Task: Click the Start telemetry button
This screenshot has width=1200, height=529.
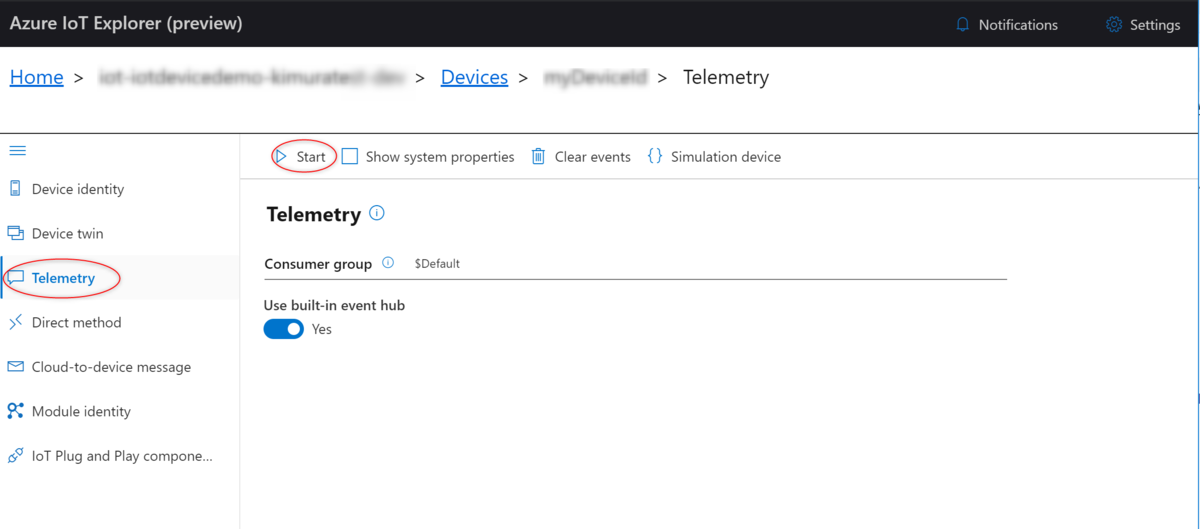Action: click(x=301, y=157)
